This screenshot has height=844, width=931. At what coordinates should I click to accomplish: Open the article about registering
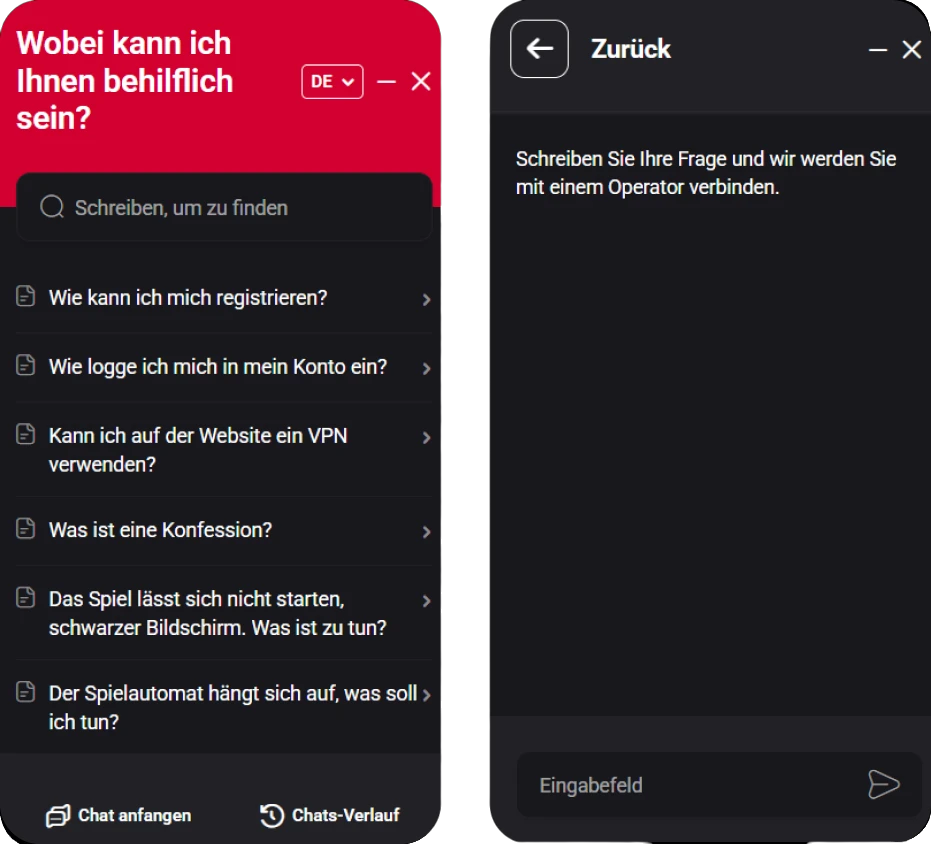tap(188, 297)
